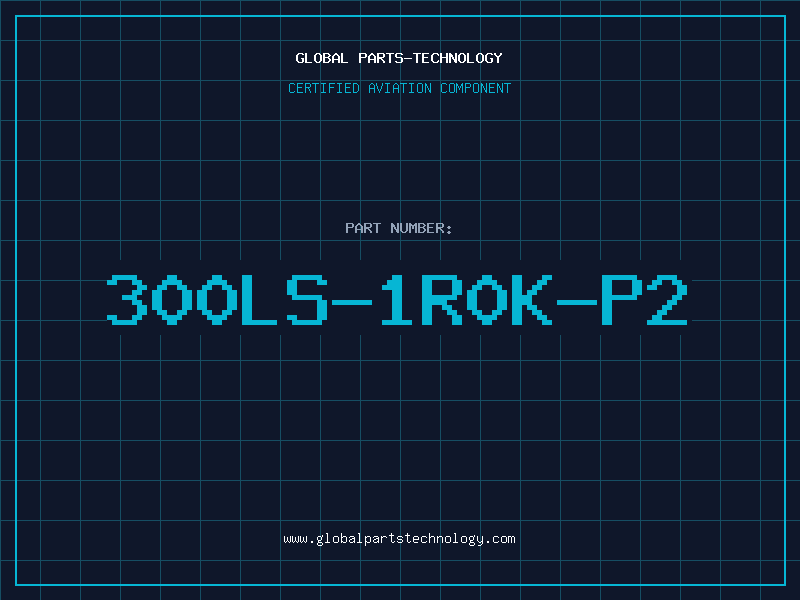Select the word CERTIFIED in the subtitle
800x600 pixels.
coord(324,88)
